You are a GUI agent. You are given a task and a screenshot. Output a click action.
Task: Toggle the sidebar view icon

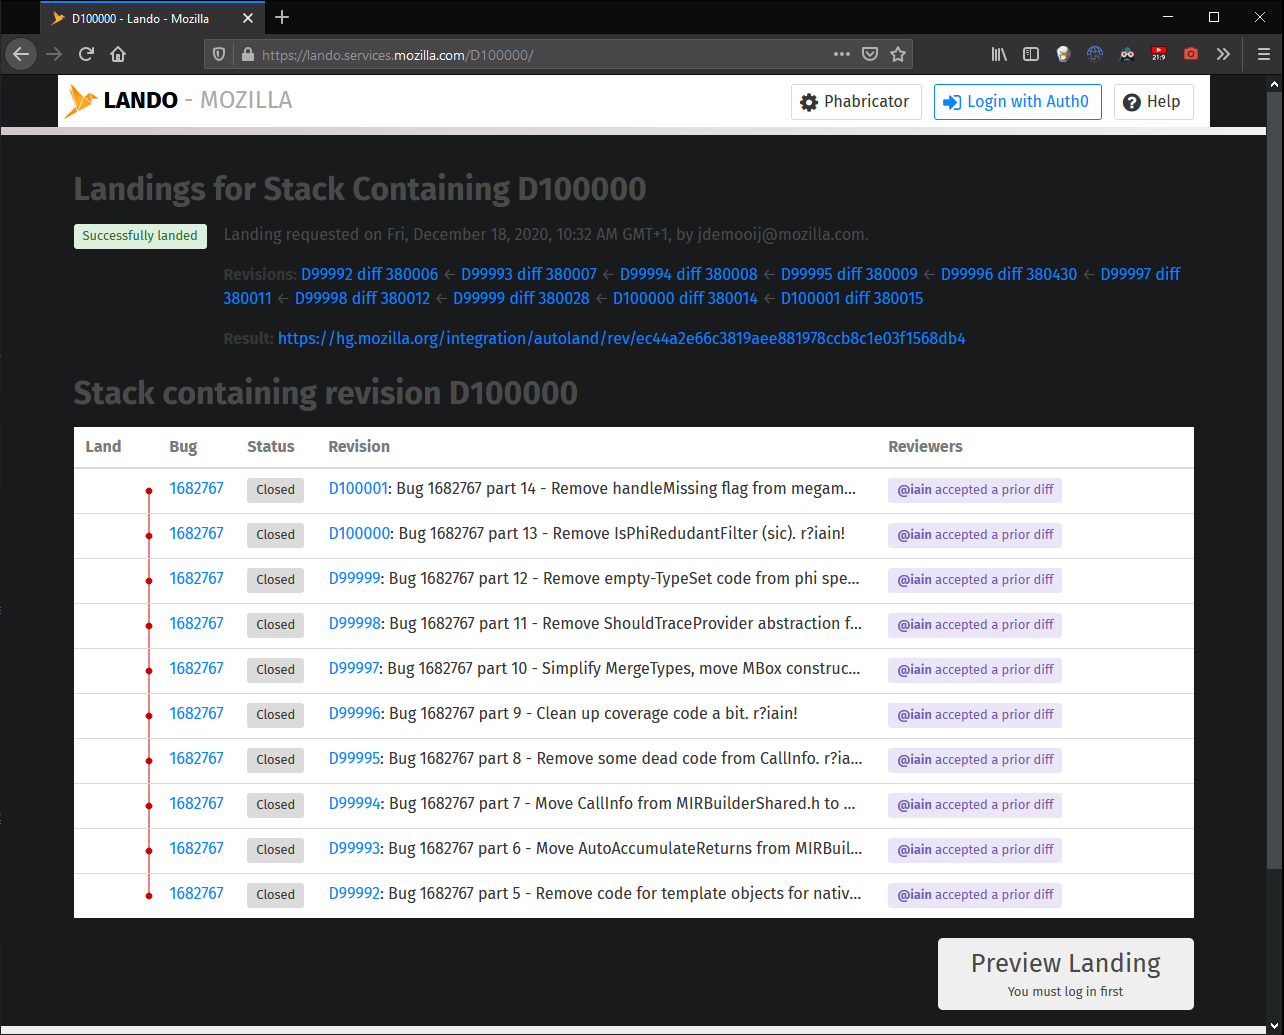pos(1031,54)
